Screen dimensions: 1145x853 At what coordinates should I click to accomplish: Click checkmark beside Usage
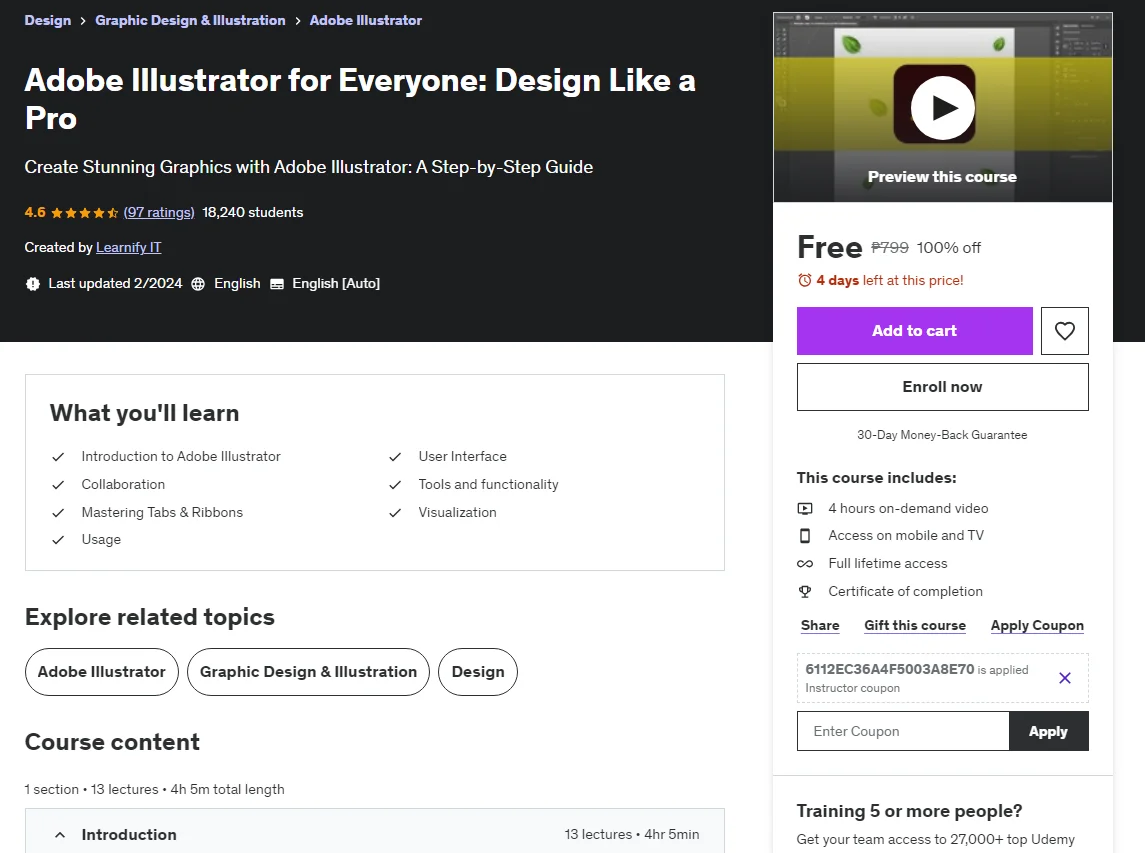point(58,540)
